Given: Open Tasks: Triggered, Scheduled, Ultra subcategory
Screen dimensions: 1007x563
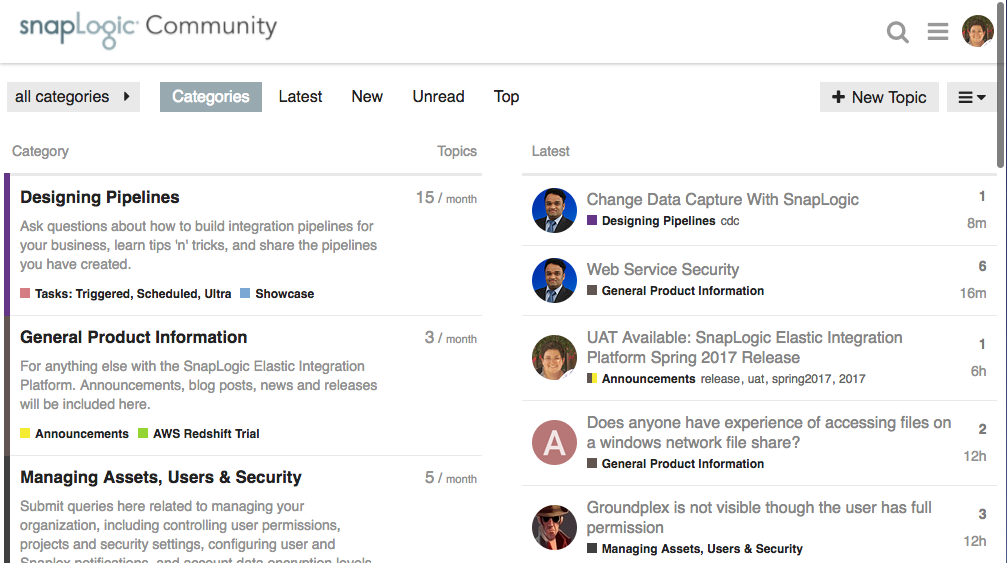Looking at the screenshot, I should click(133, 294).
